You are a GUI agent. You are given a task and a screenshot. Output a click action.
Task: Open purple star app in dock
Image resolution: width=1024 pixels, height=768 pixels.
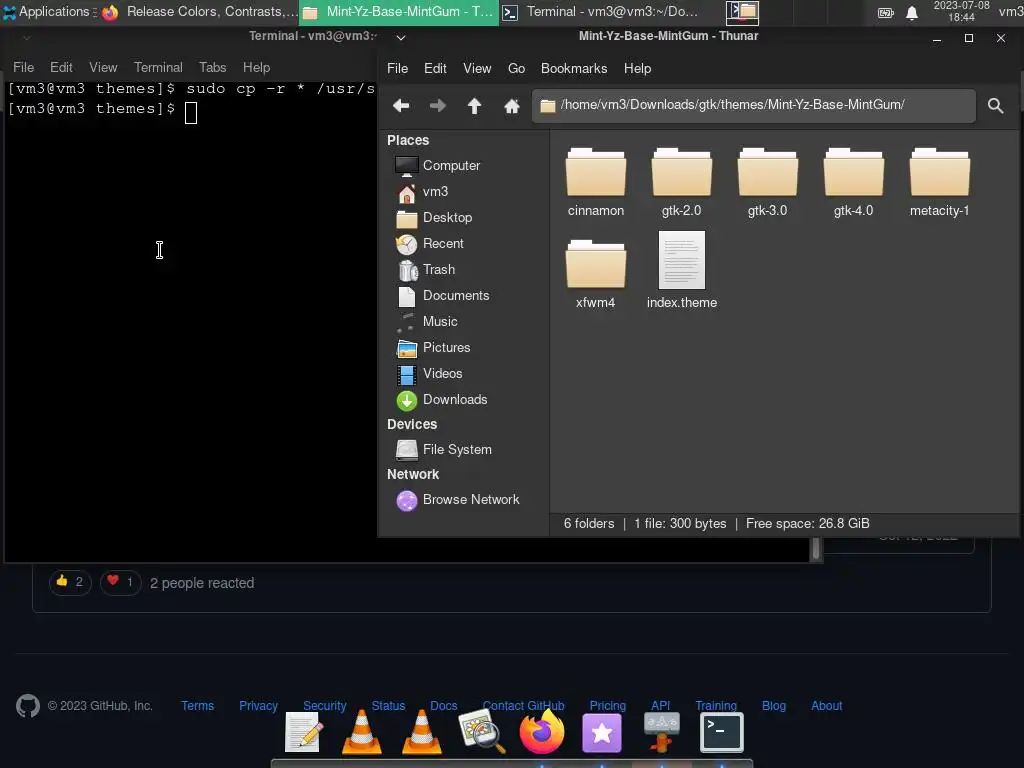pyautogui.click(x=601, y=733)
